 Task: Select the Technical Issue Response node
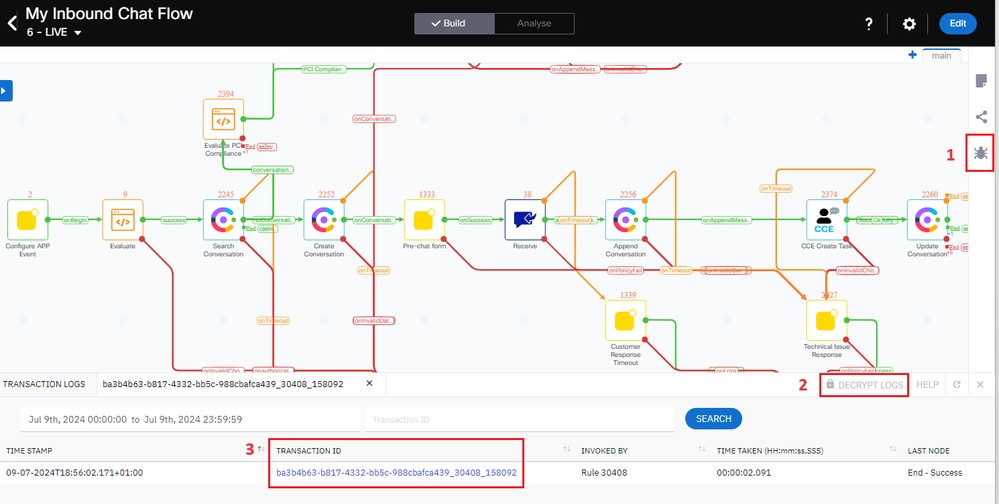pos(826,320)
